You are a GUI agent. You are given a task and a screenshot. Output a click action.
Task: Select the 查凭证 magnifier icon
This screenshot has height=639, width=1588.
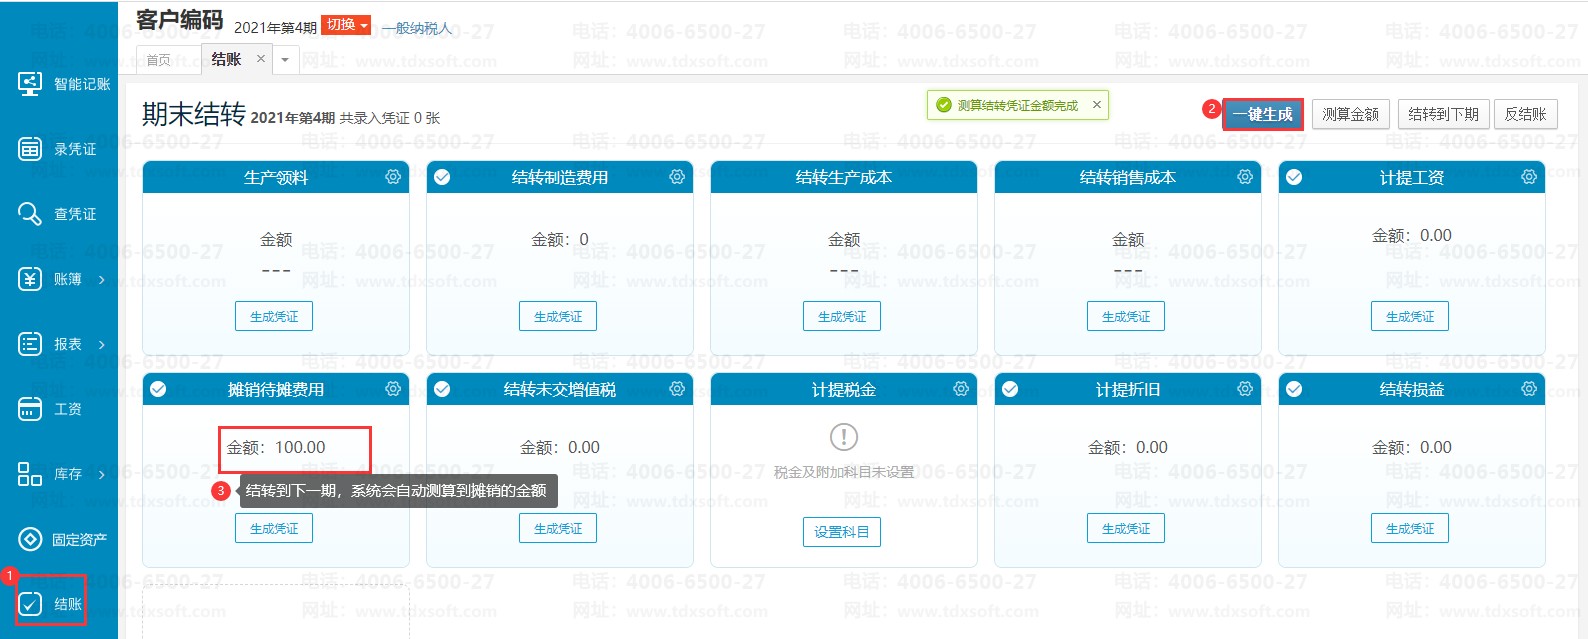(x=30, y=214)
